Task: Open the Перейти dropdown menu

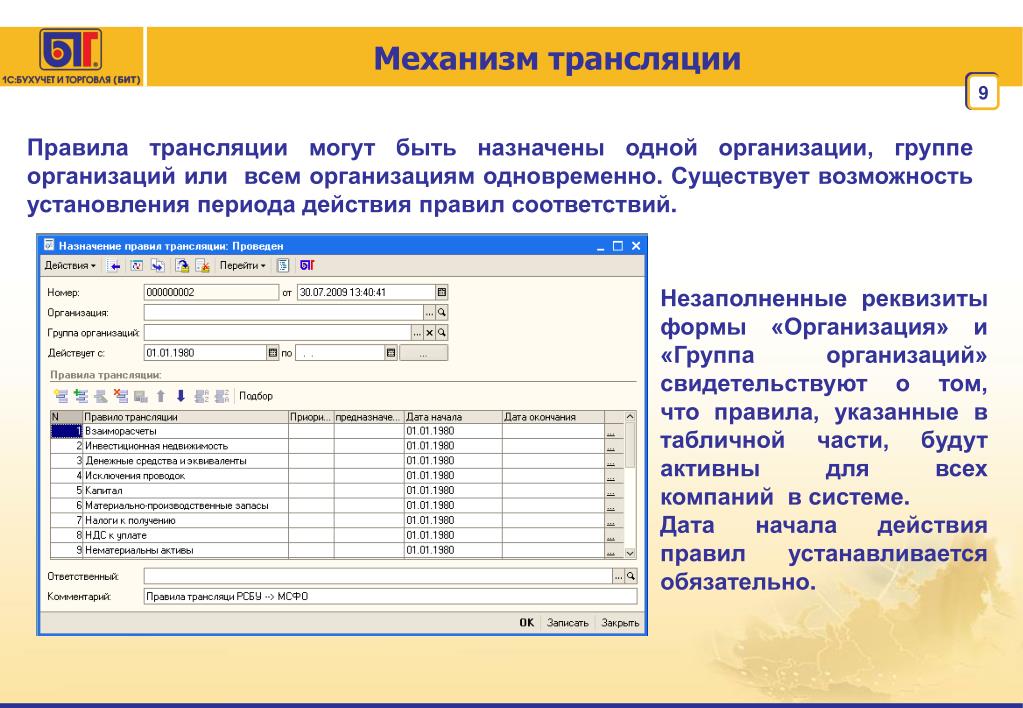Action: click(243, 266)
